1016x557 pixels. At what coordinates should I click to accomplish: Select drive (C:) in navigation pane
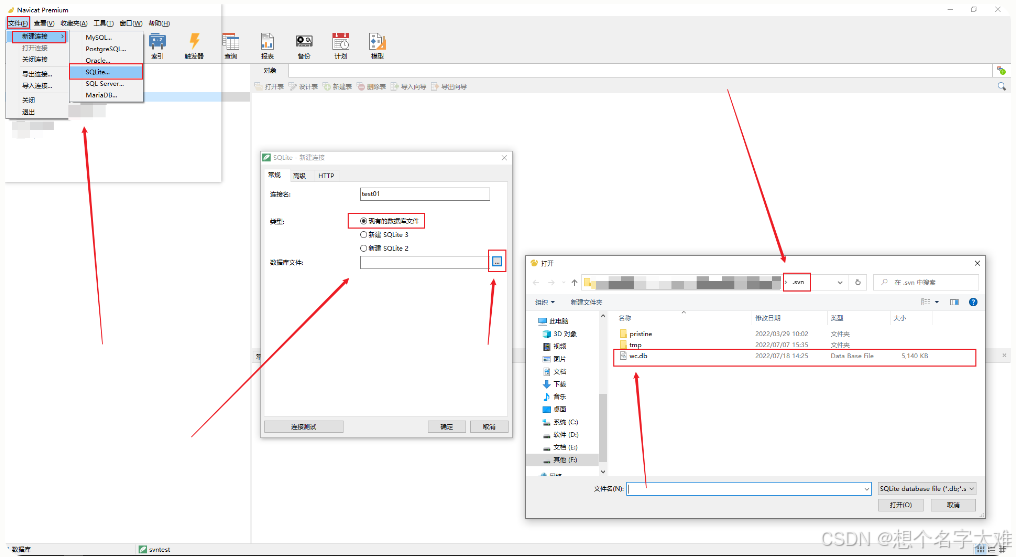pos(560,422)
